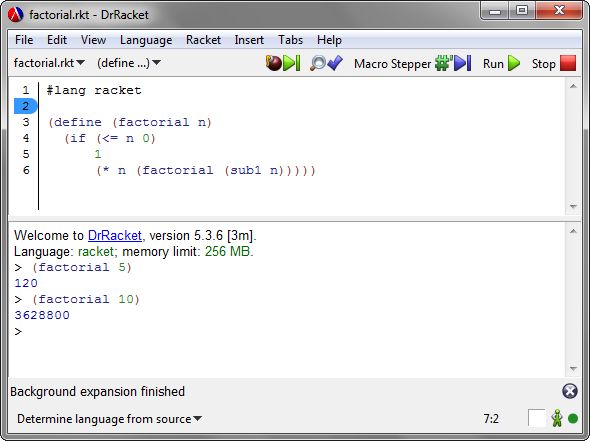Click the 7:2 cursor position indicator

(491, 419)
